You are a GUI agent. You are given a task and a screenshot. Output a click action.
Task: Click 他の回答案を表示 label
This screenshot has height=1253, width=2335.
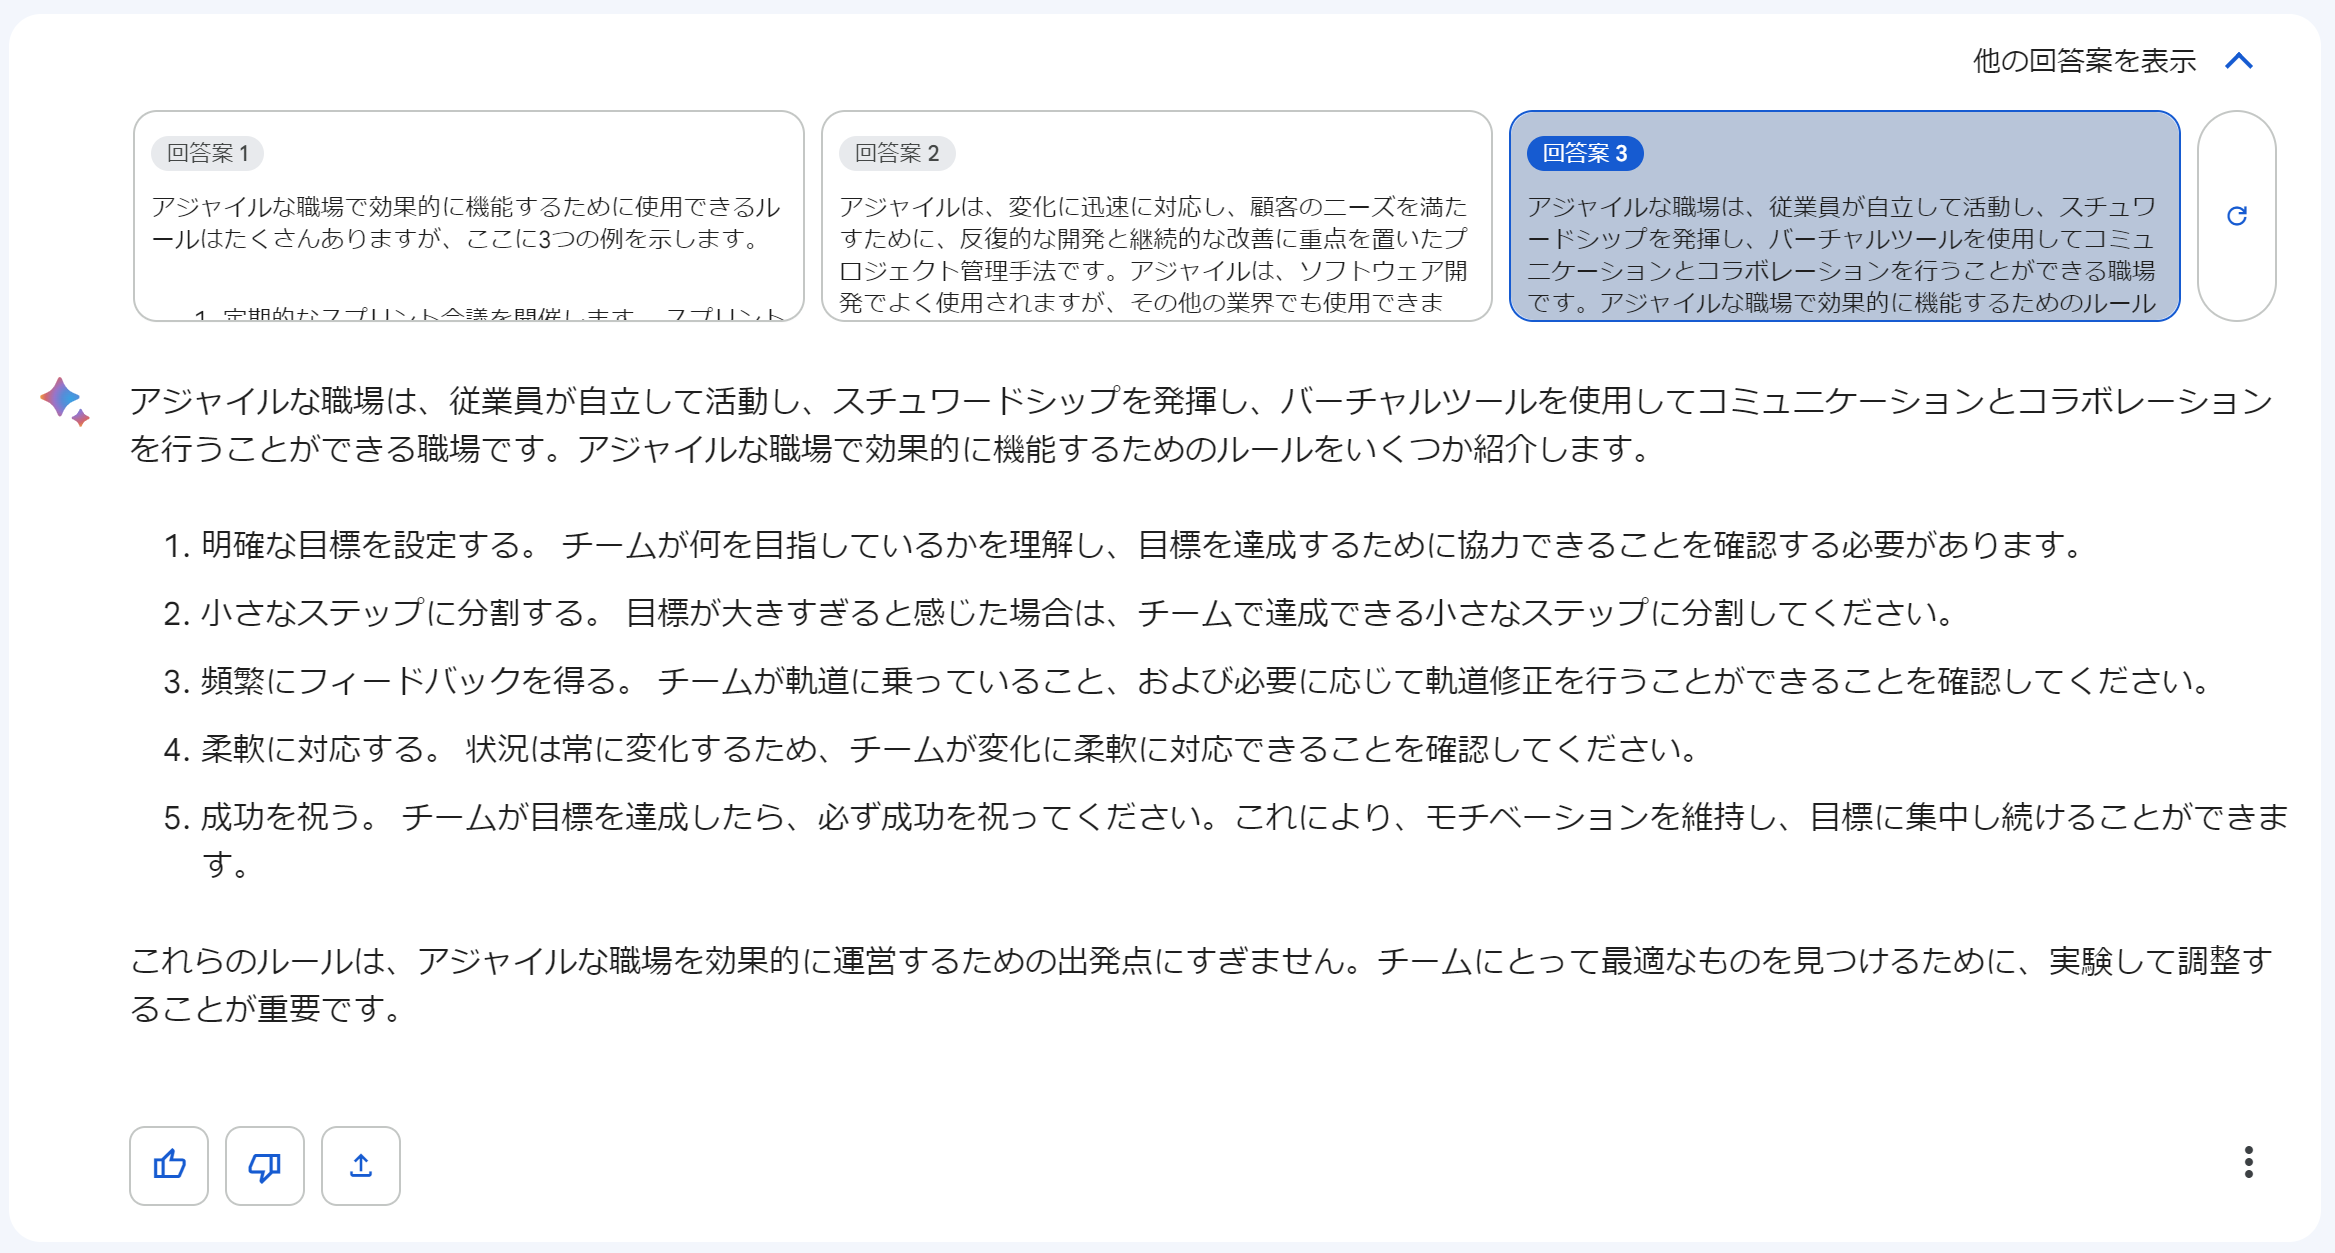point(2084,61)
